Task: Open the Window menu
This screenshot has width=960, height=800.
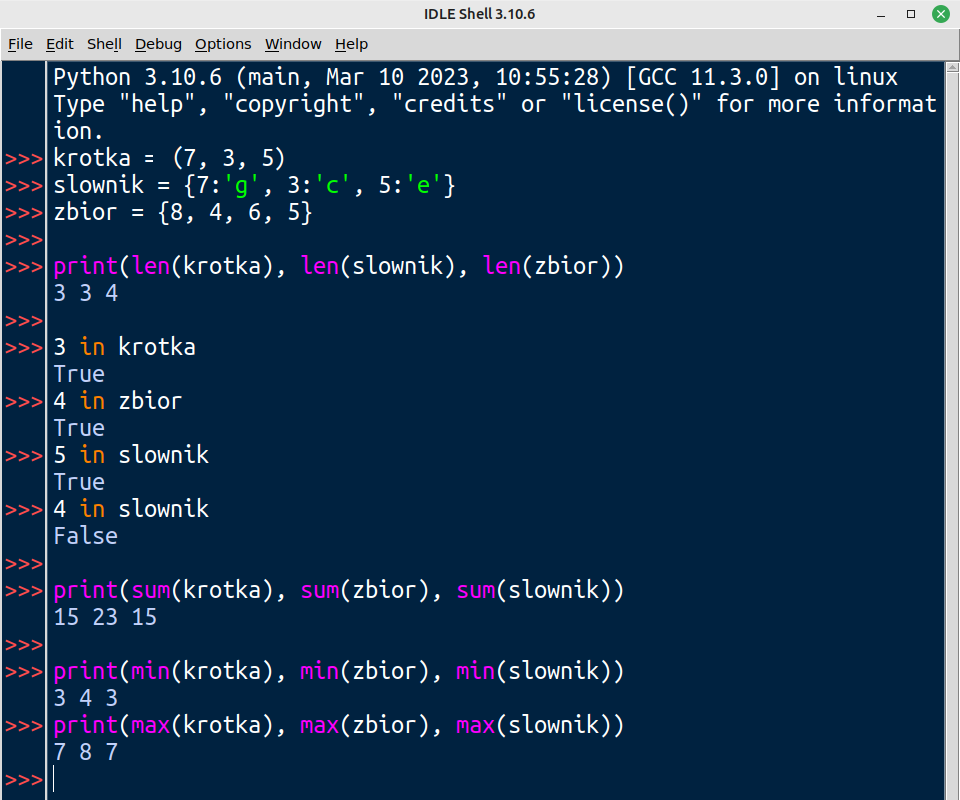Action: (x=293, y=44)
